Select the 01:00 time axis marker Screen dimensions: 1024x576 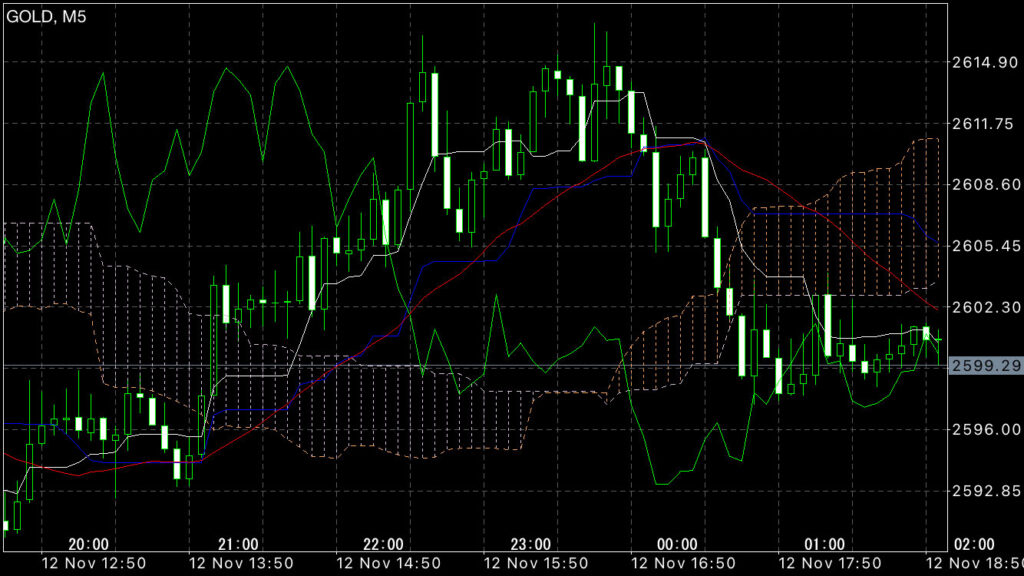825,544
